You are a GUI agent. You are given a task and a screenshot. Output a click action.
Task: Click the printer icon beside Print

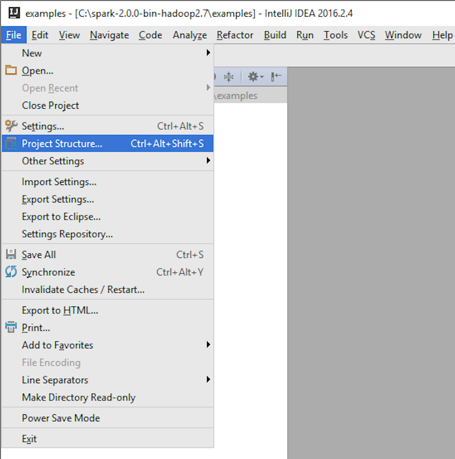[11, 327]
